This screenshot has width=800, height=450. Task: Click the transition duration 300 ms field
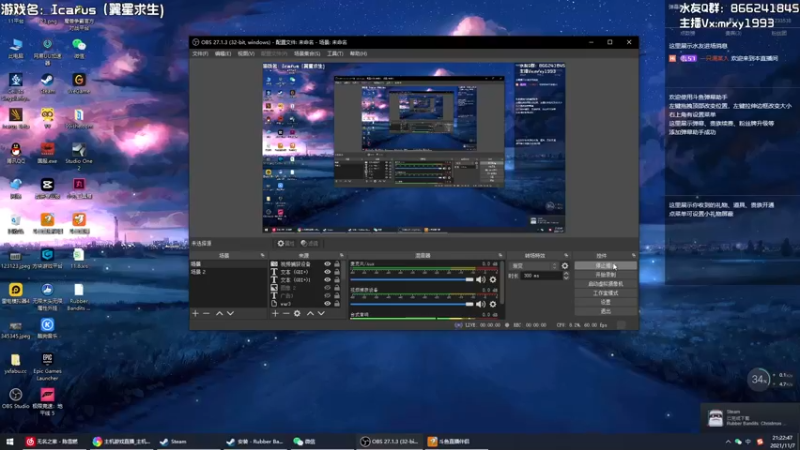pos(541,276)
